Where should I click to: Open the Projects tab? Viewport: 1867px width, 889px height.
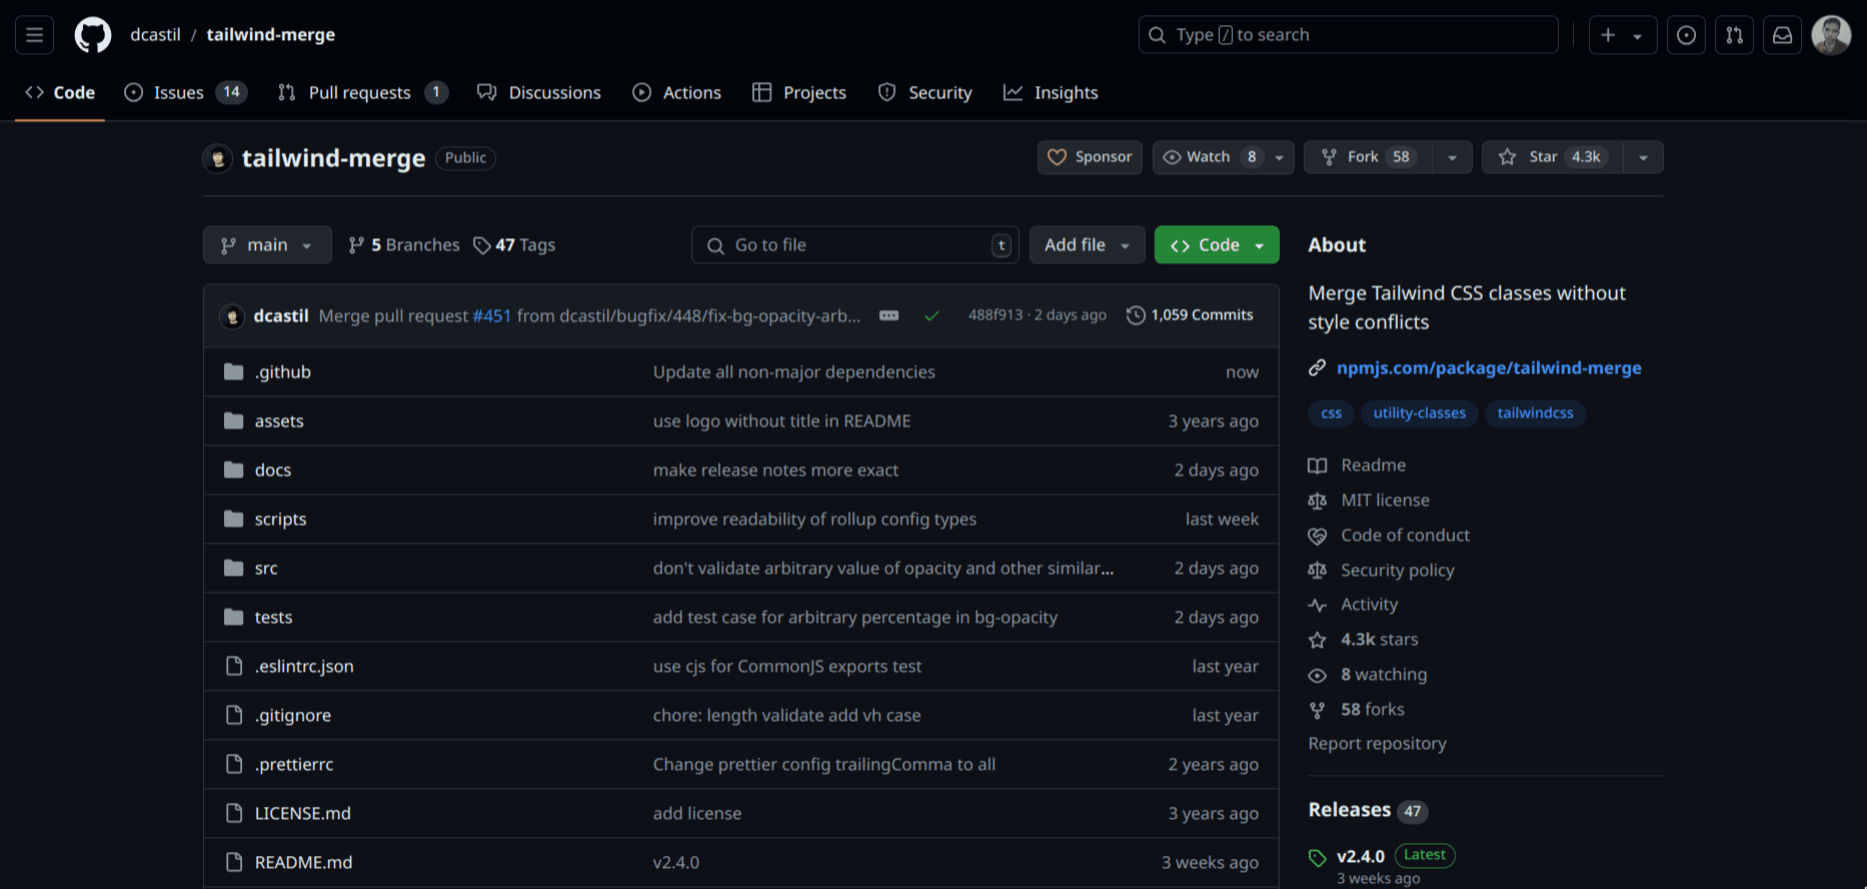pyautogui.click(x=799, y=92)
